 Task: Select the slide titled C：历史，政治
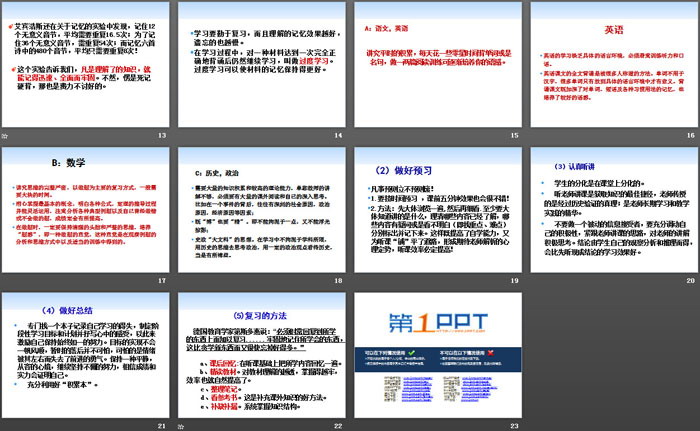tap(262, 210)
